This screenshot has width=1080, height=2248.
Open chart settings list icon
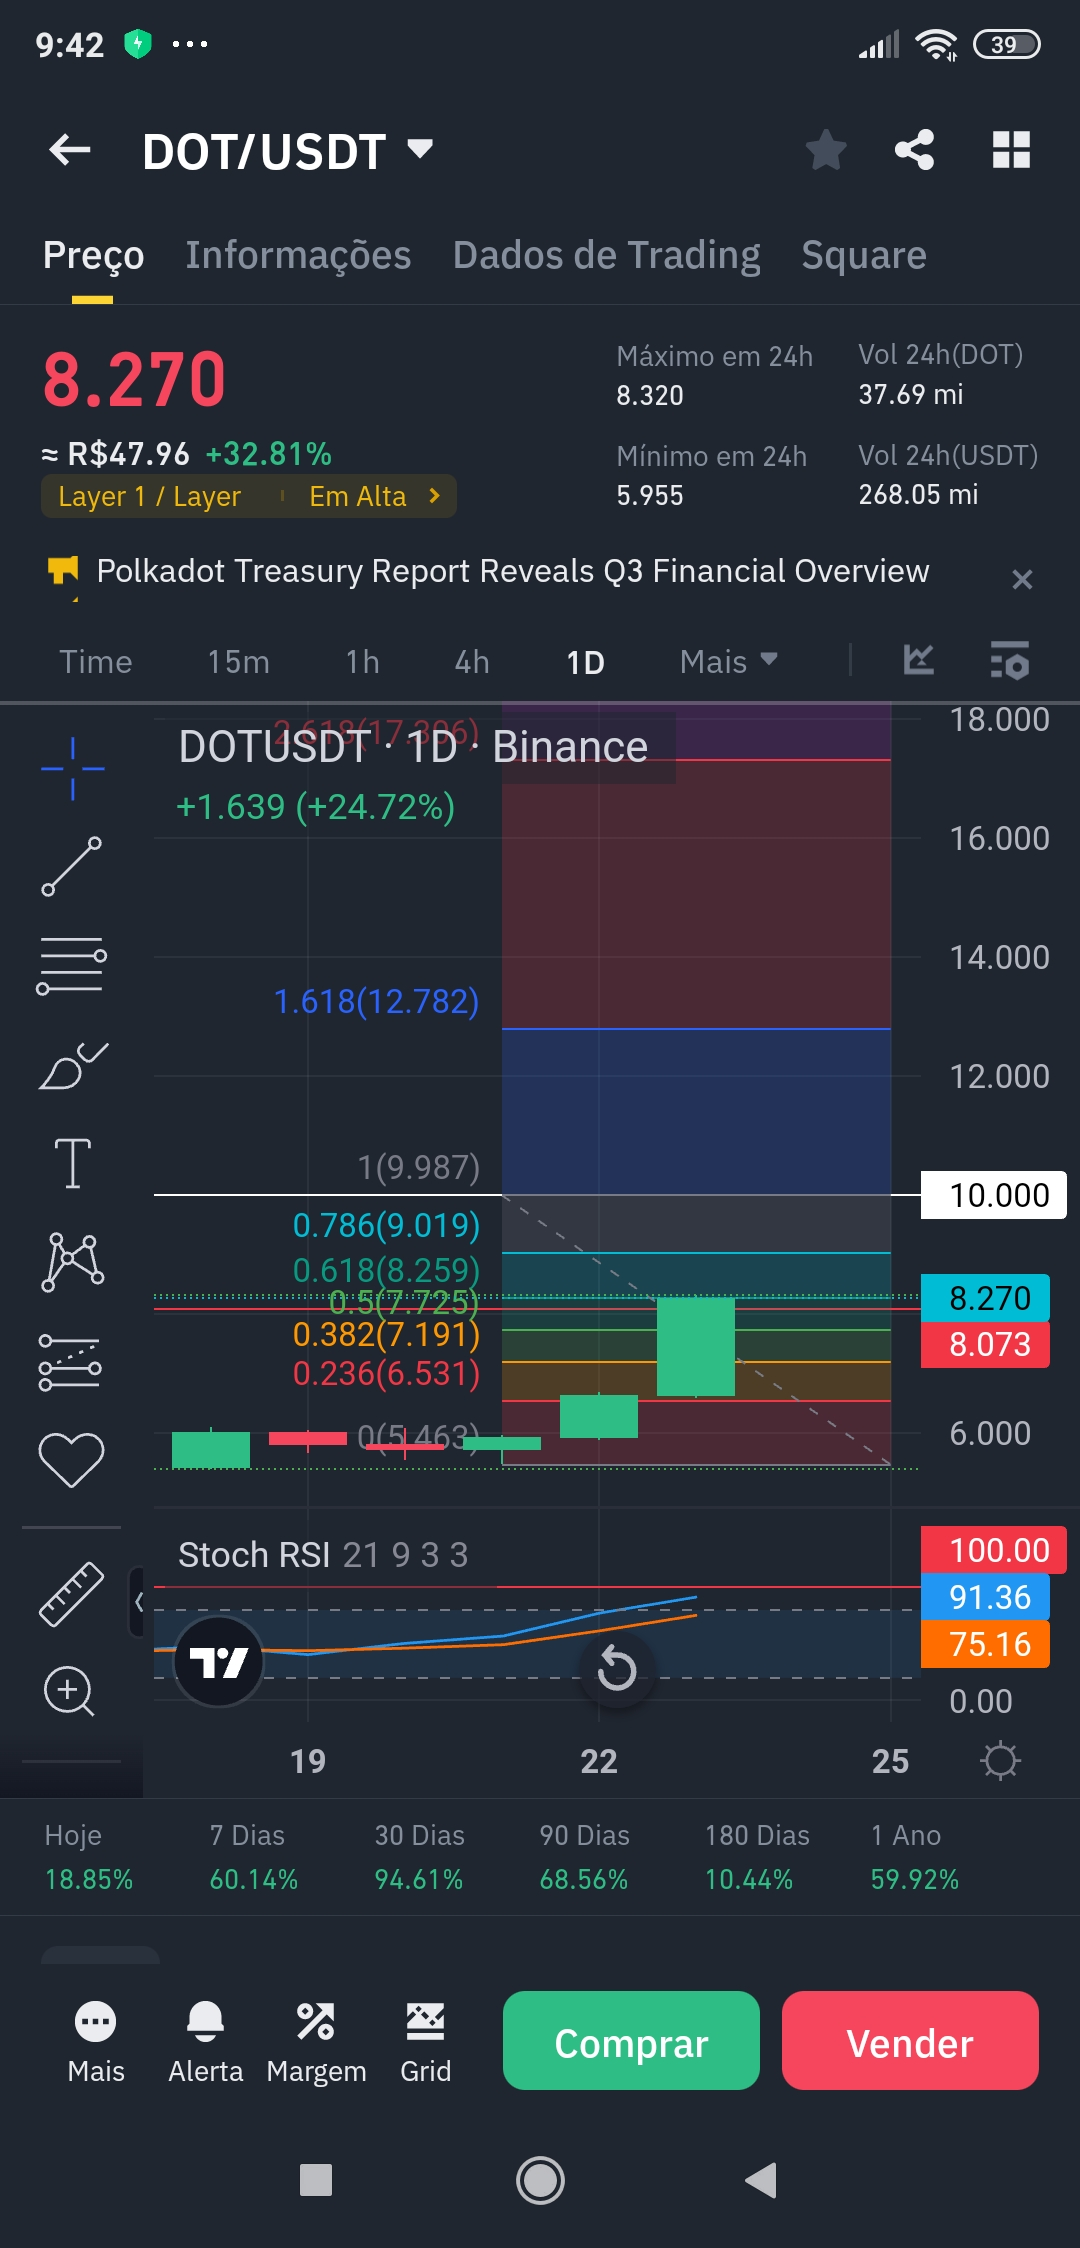tap(1009, 660)
